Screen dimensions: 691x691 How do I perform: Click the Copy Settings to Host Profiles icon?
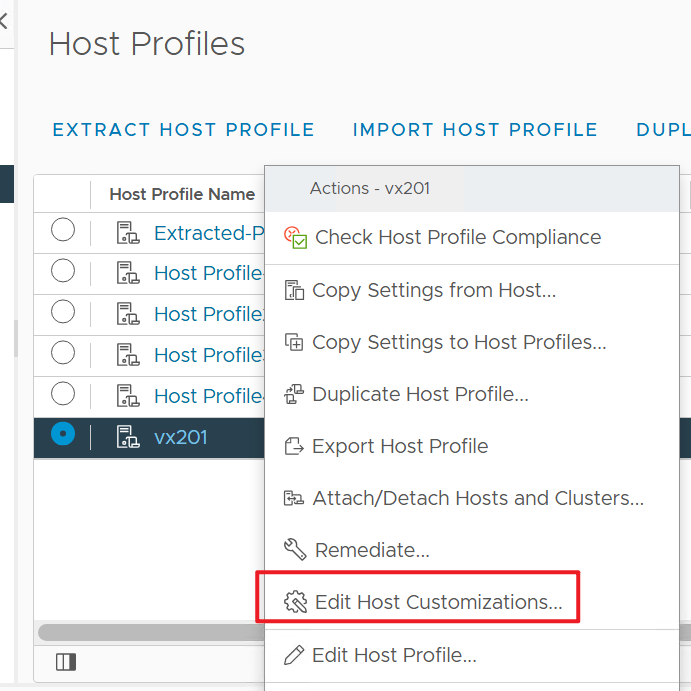[295, 343]
